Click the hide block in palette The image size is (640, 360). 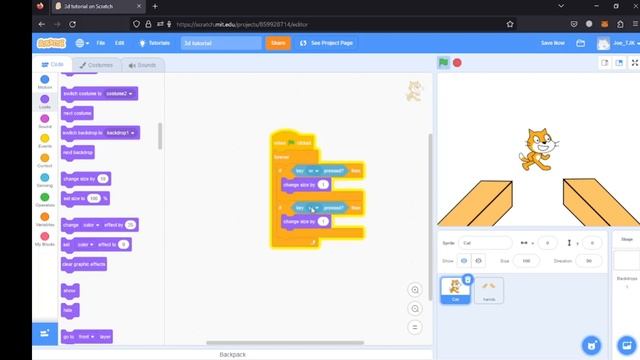click(70, 310)
